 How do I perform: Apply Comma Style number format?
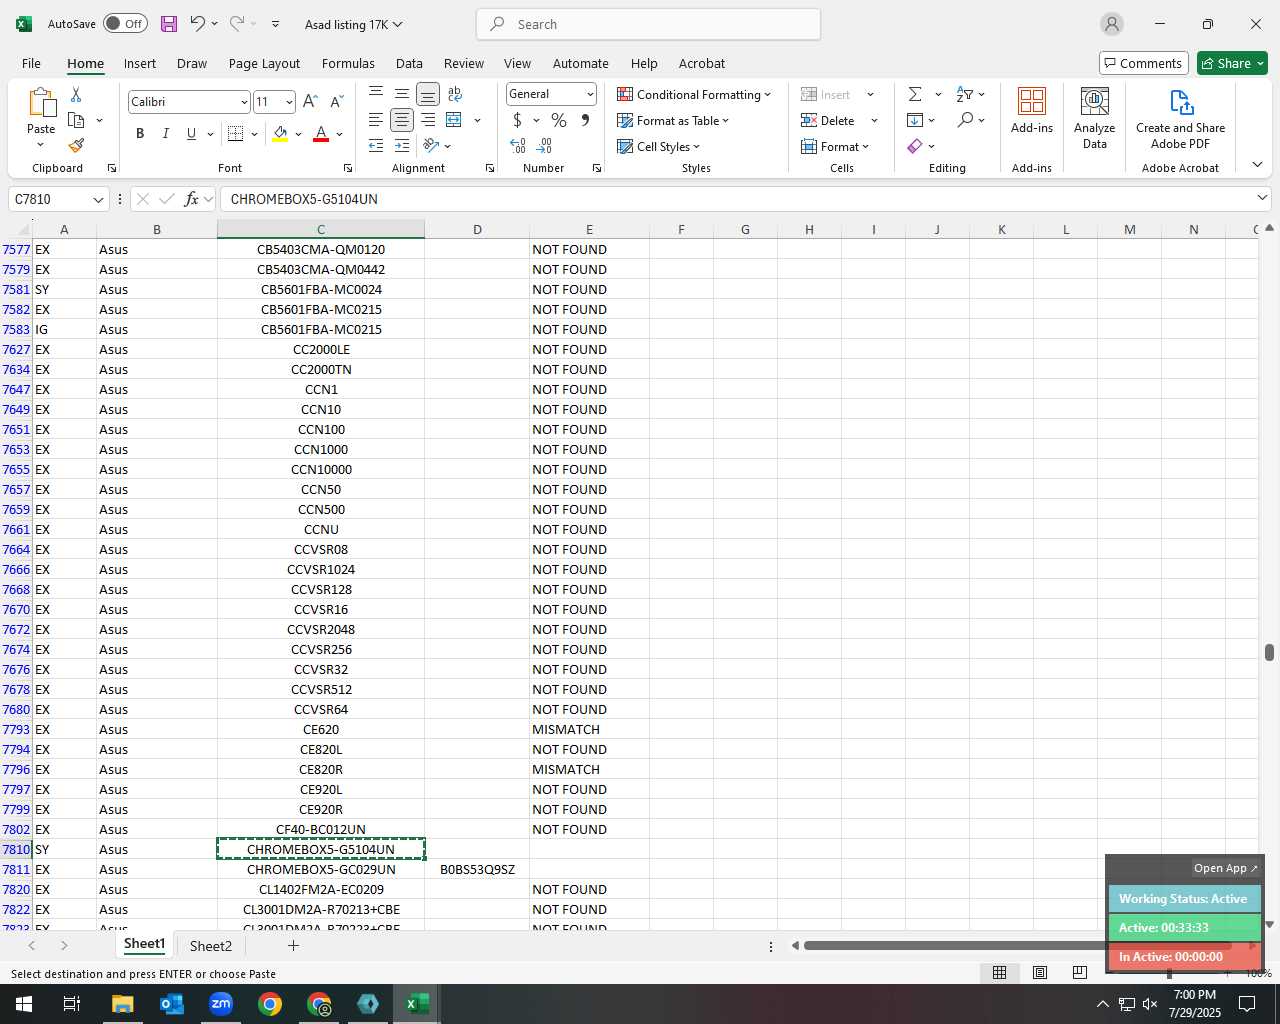coord(585,120)
